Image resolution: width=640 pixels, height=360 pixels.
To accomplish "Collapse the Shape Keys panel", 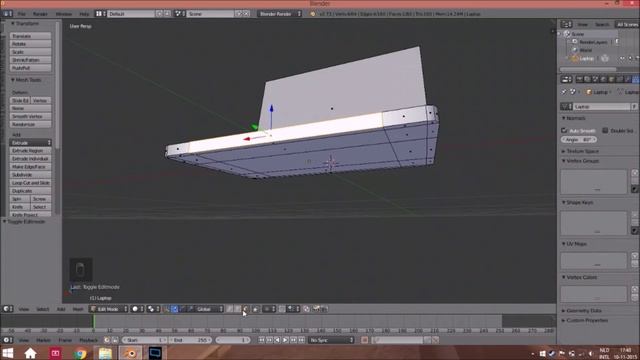I will click(577, 202).
